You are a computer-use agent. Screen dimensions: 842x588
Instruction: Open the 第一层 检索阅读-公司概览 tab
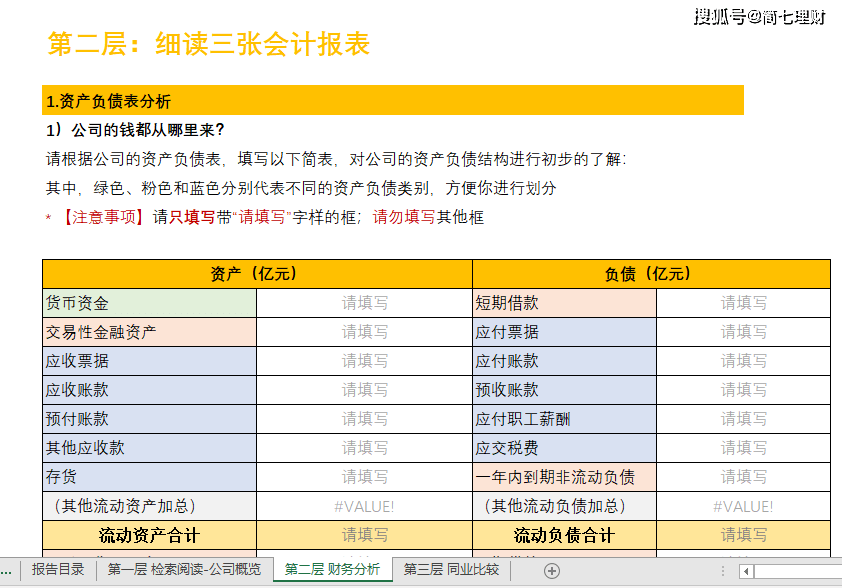click(184, 570)
